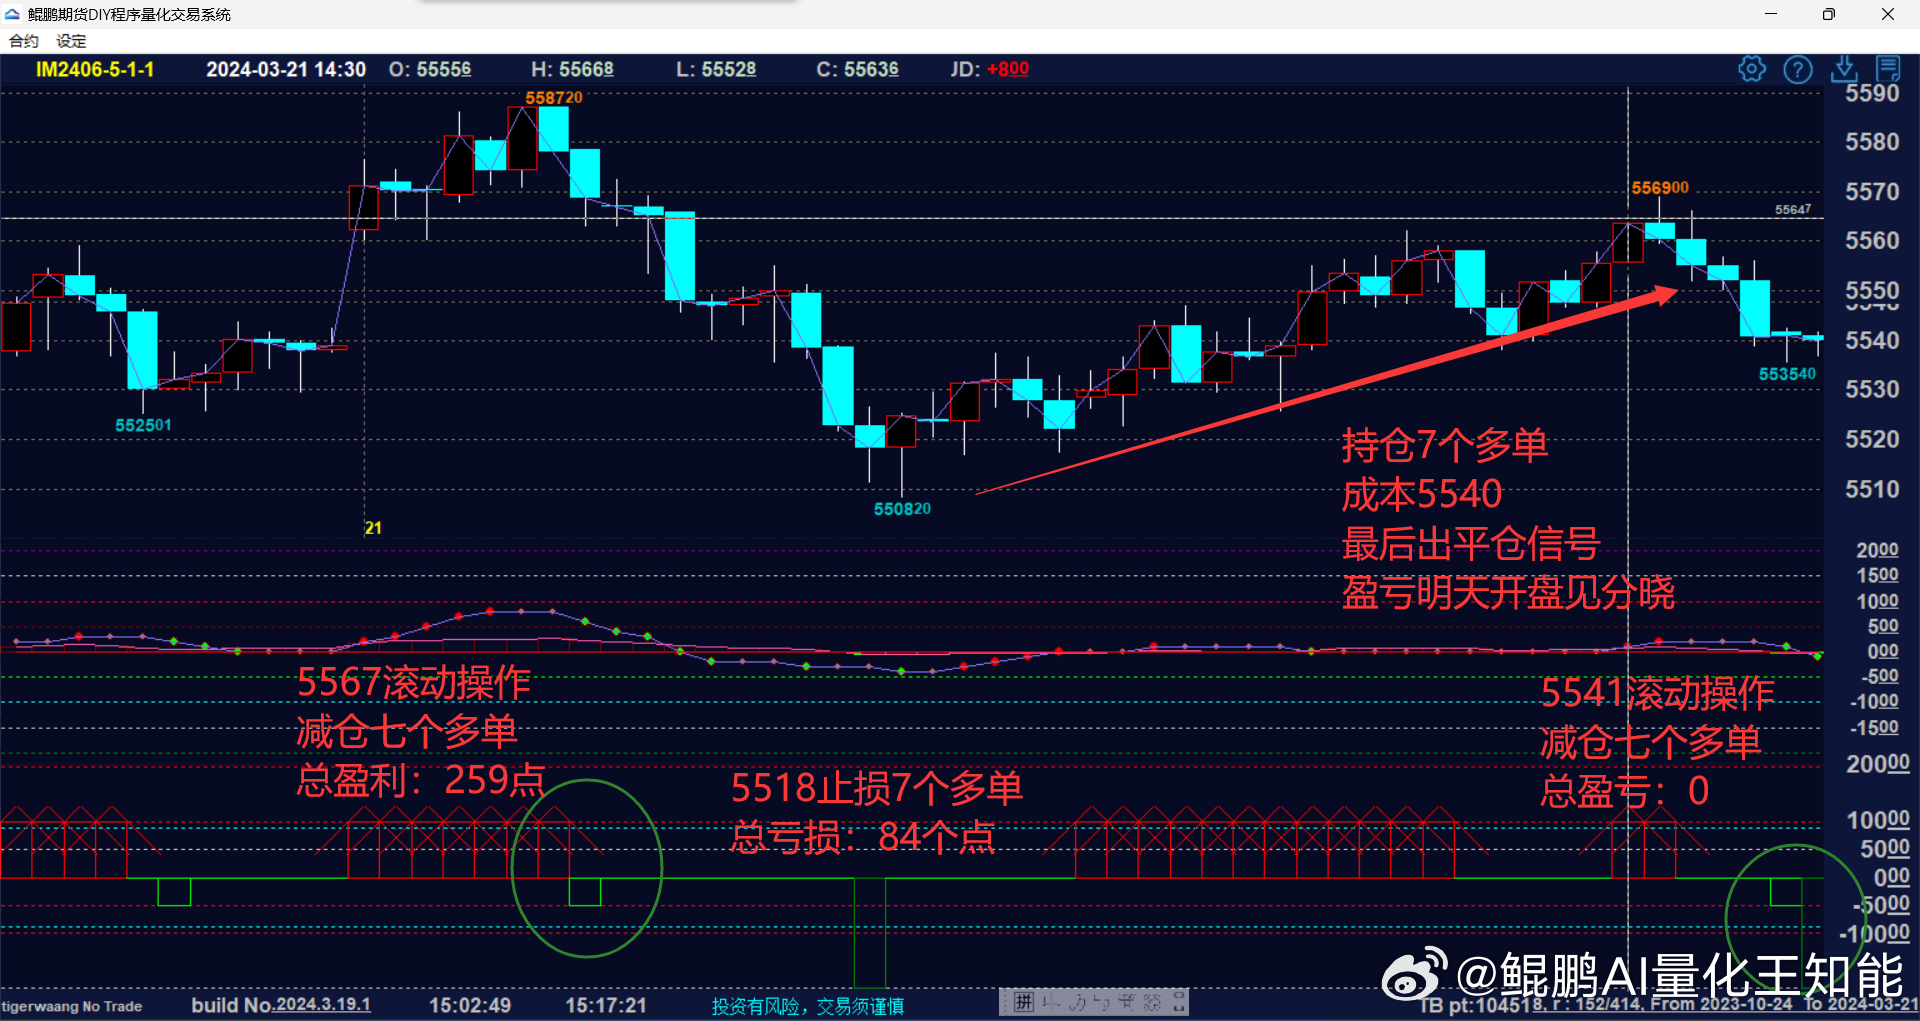Click the open price O: 55556
The height and width of the screenshot is (1021, 1920).
(430, 69)
